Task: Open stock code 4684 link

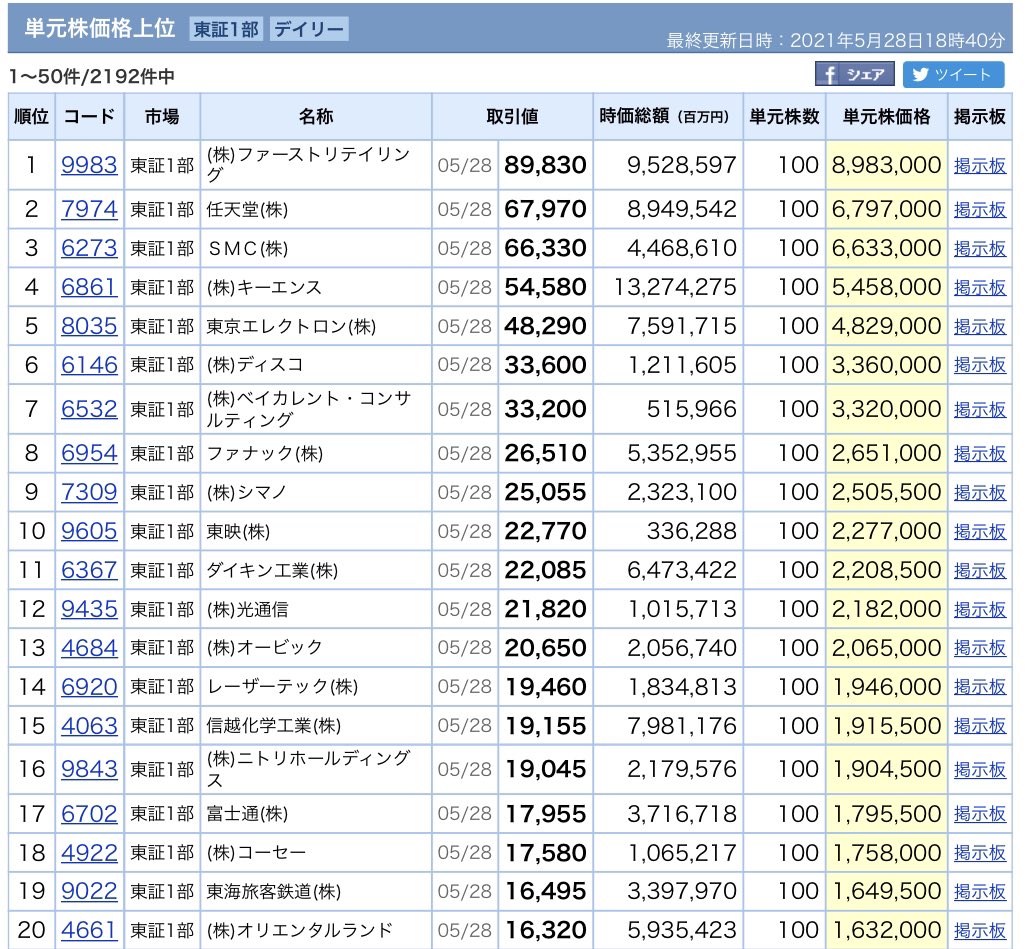Action: pos(89,648)
